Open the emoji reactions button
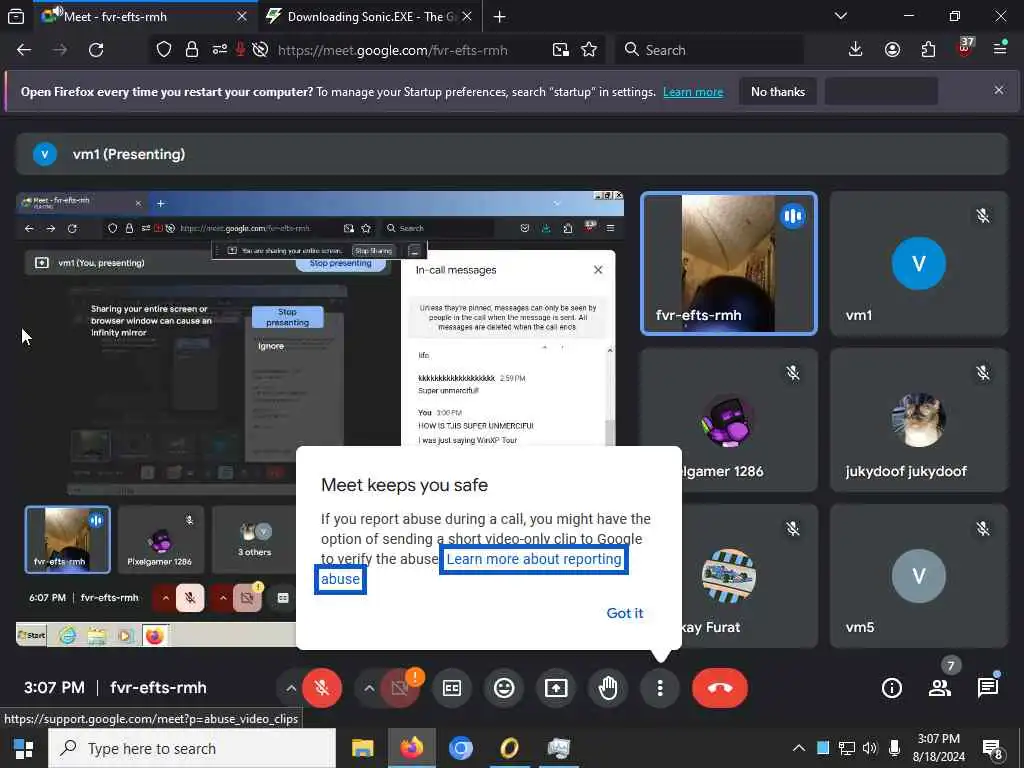1024x768 pixels. [x=504, y=688]
